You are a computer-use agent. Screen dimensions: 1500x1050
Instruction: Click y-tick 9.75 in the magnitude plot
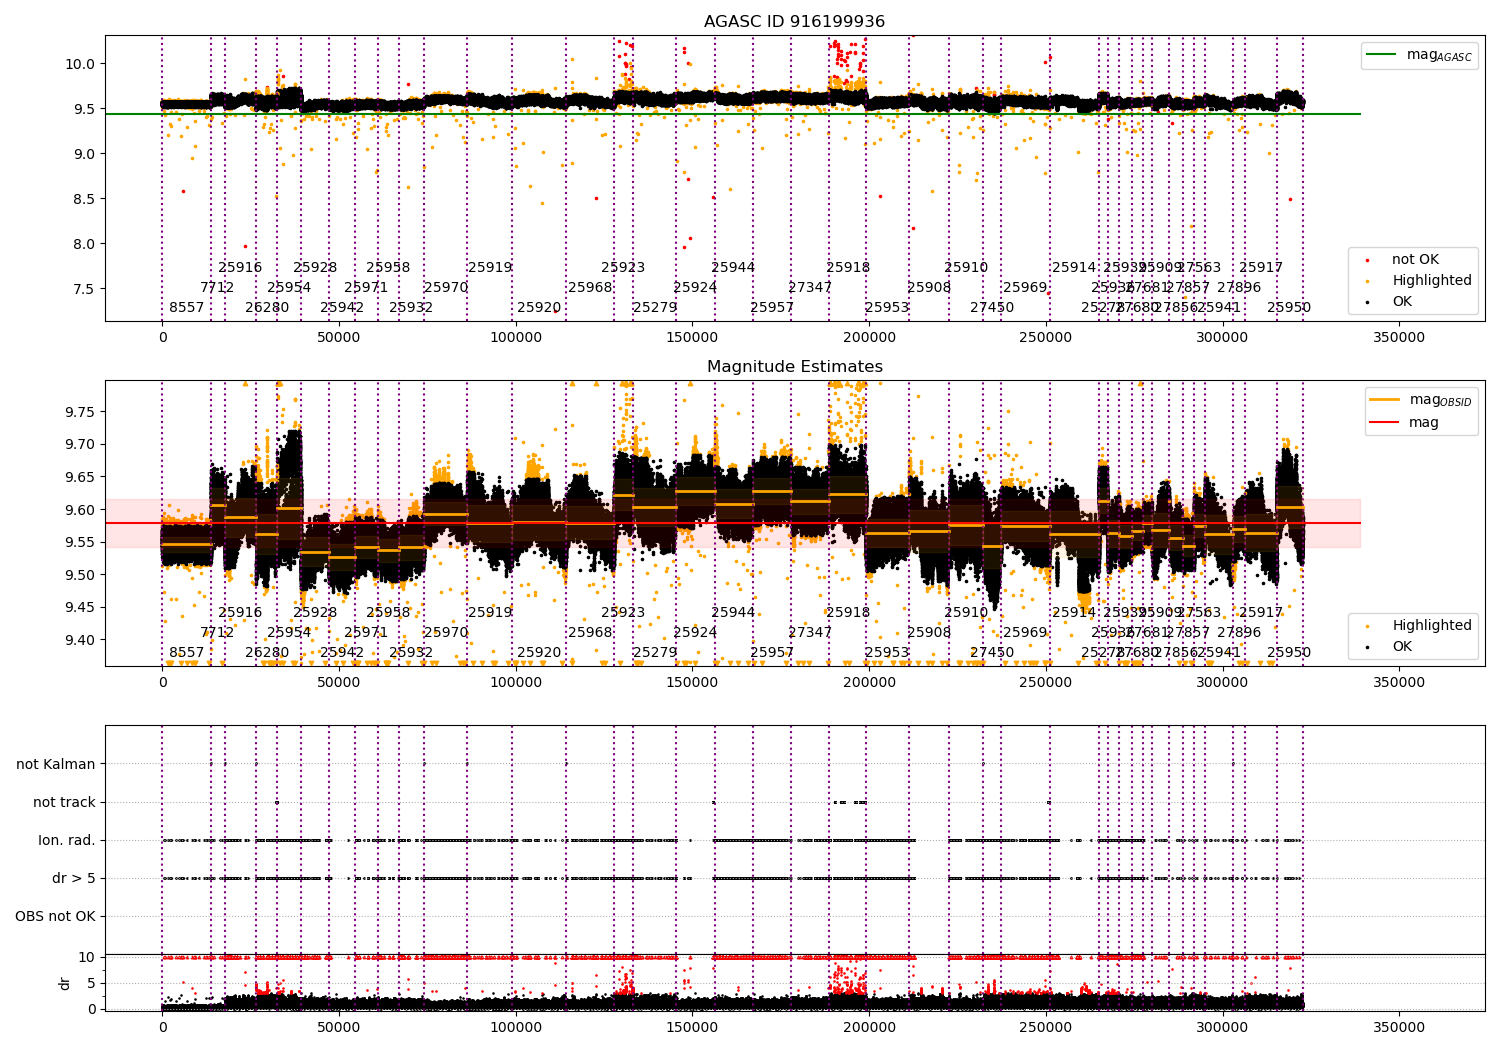[x=80, y=412]
